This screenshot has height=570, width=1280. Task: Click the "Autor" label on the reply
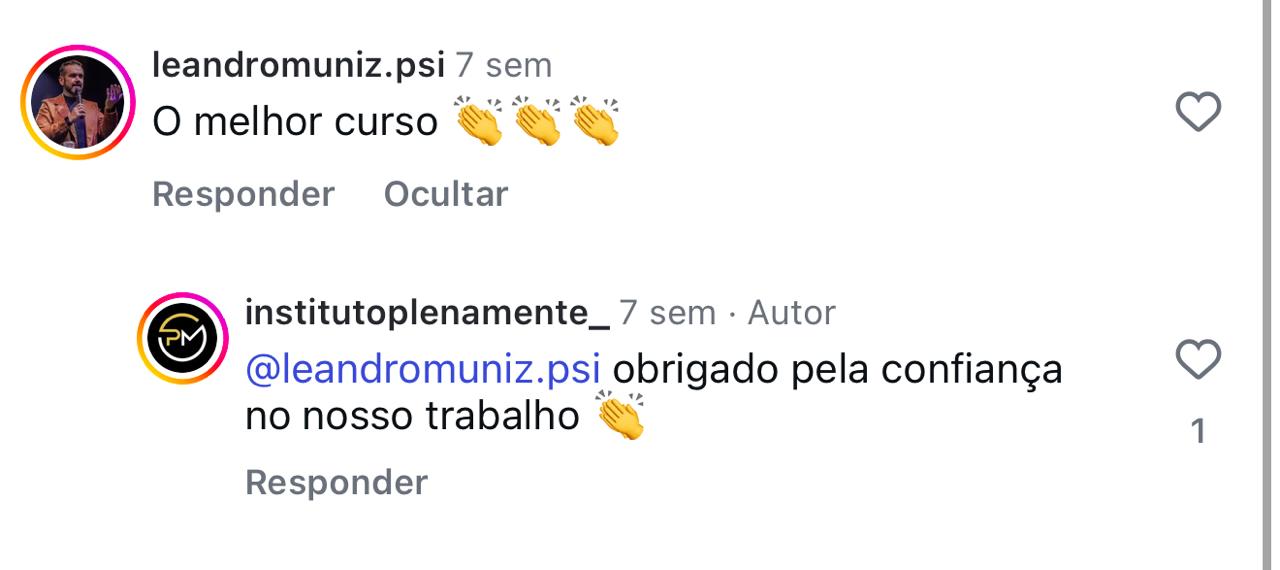point(792,313)
